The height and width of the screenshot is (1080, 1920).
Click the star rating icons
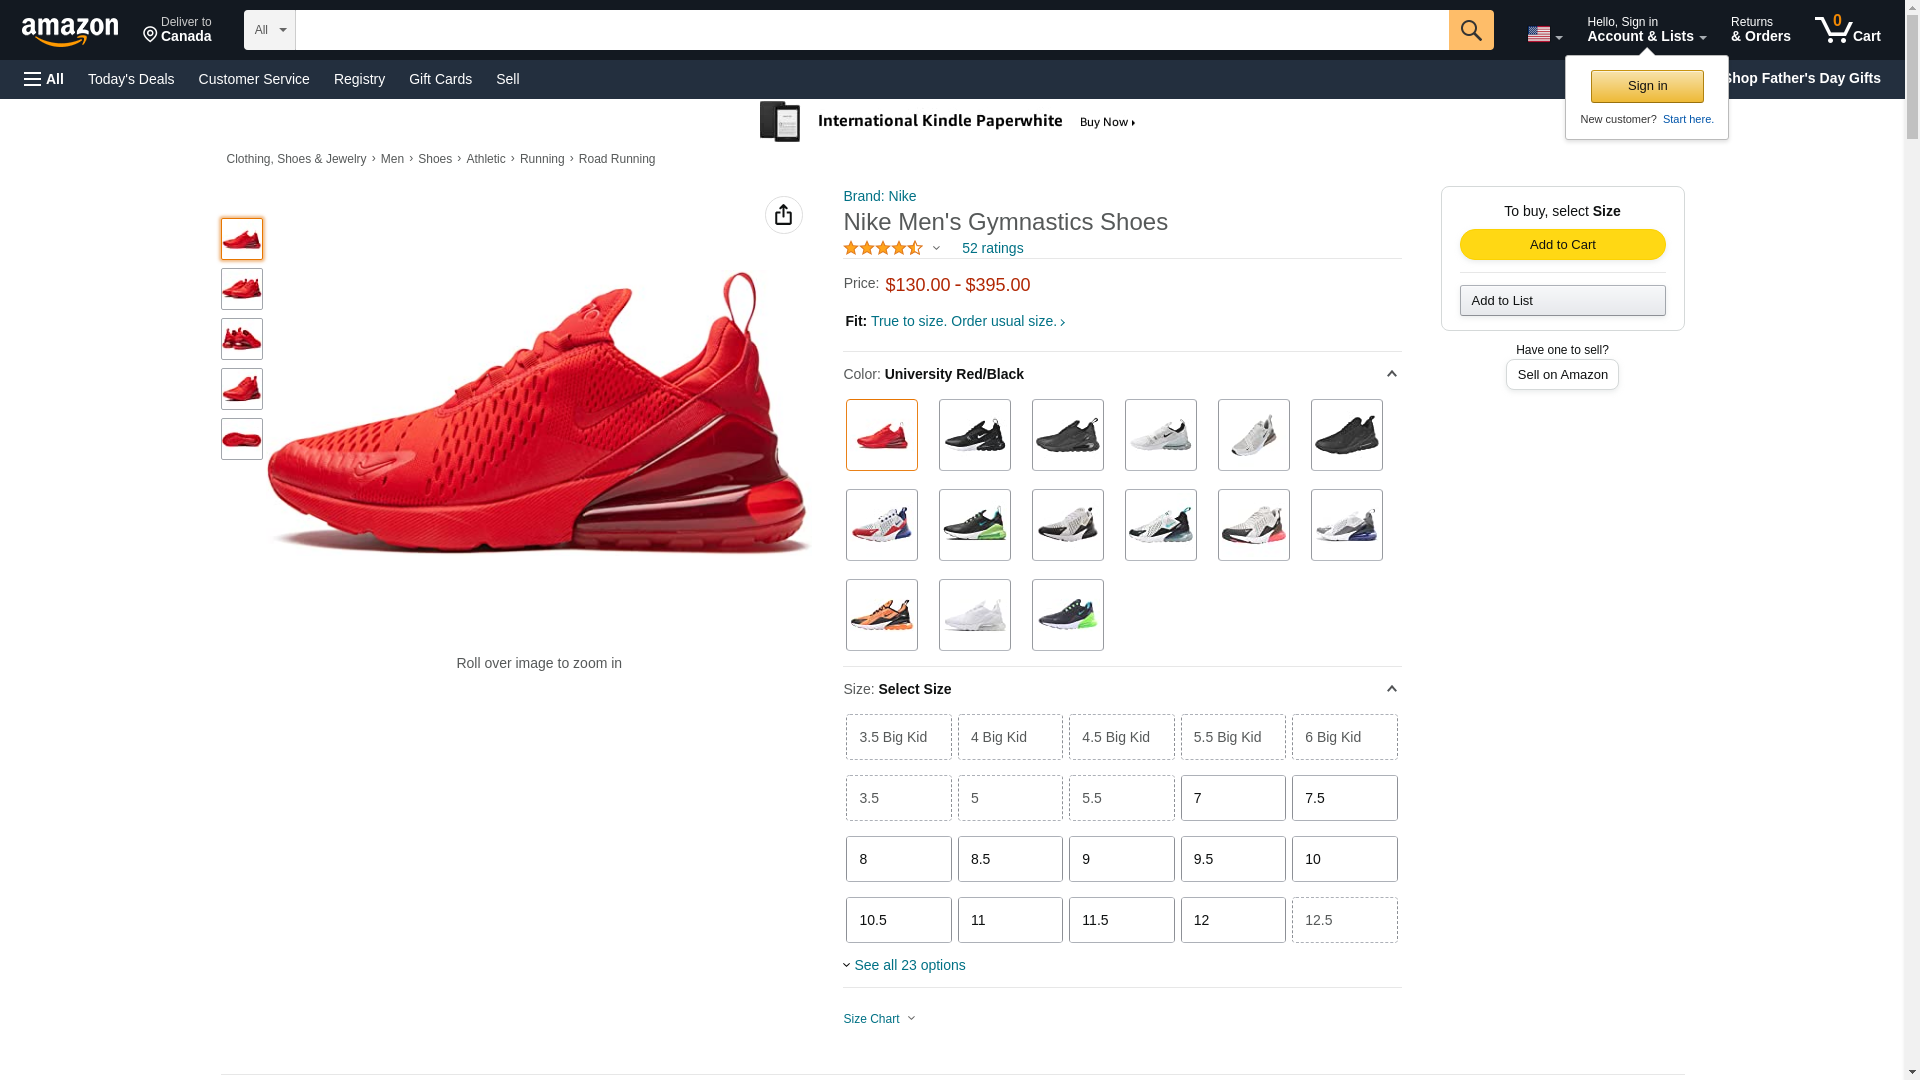coord(883,248)
